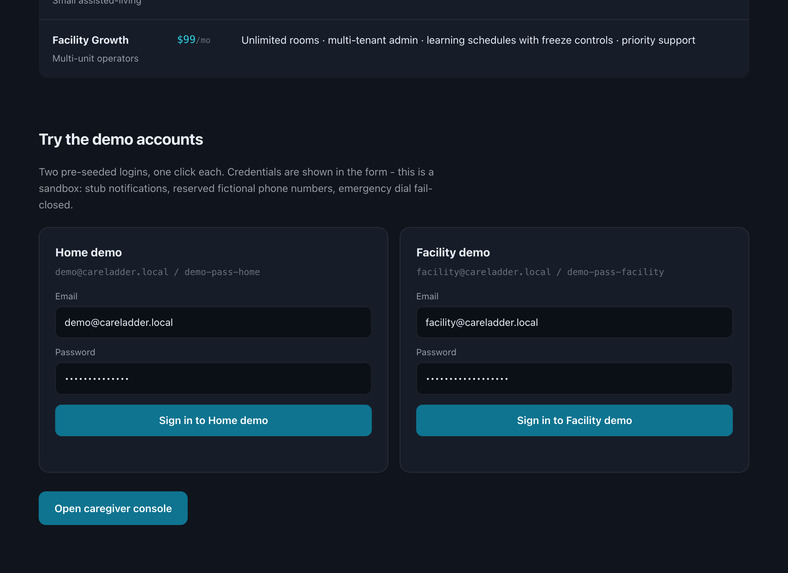Focus the Home demo password field
Screen dimensions: 788x573
213,378
